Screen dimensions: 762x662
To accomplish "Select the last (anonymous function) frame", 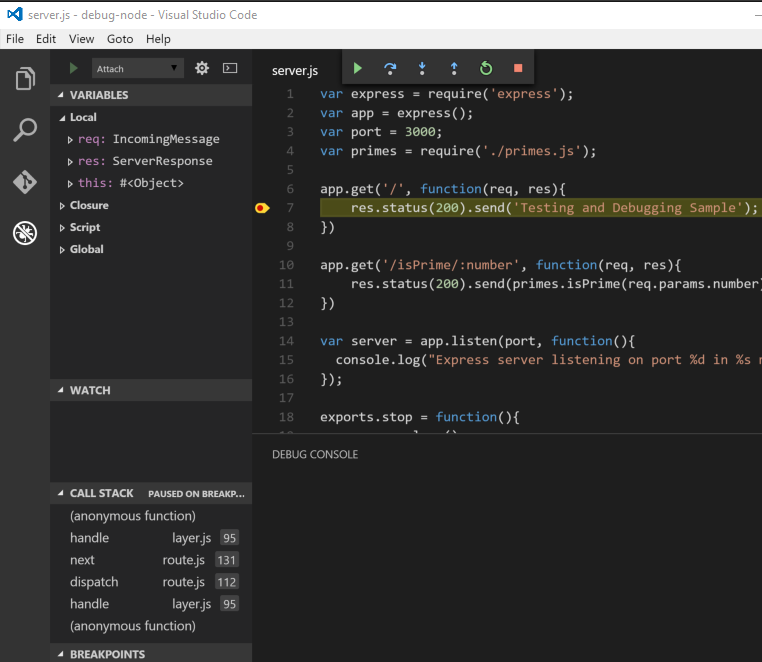I will tap(151, 626).
